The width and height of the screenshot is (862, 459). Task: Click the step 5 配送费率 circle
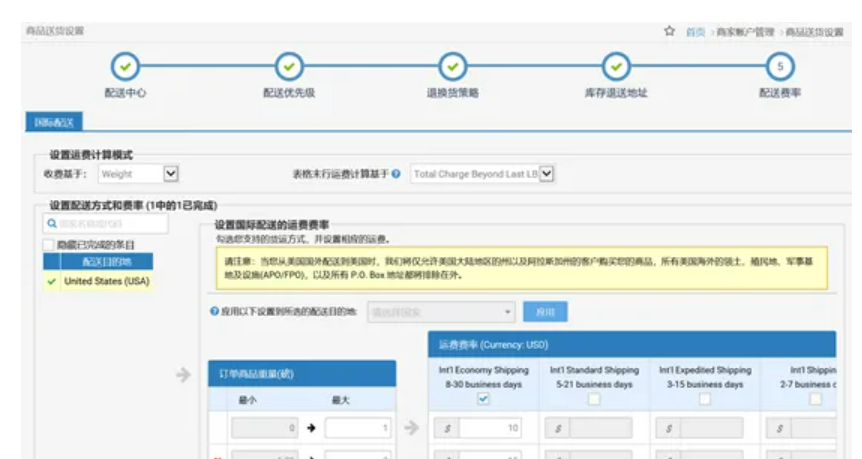[780, 67]
